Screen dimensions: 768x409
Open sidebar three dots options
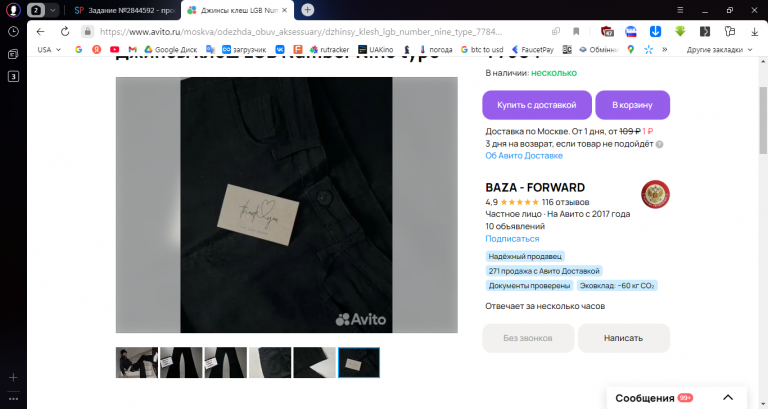(13, 399)
